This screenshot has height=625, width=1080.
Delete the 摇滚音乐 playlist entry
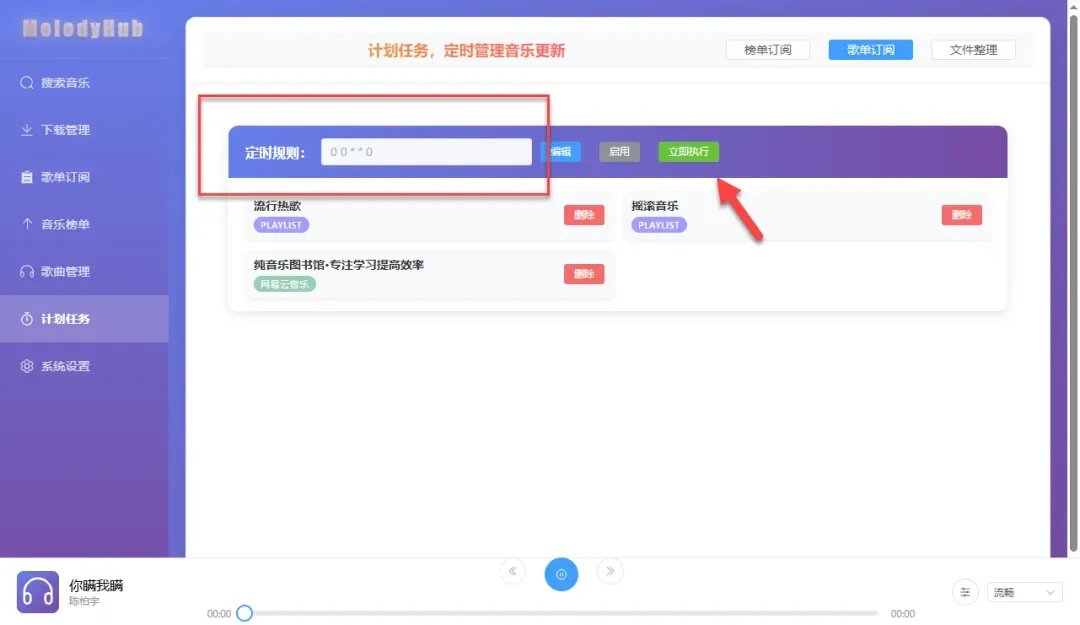coord(961,215)
